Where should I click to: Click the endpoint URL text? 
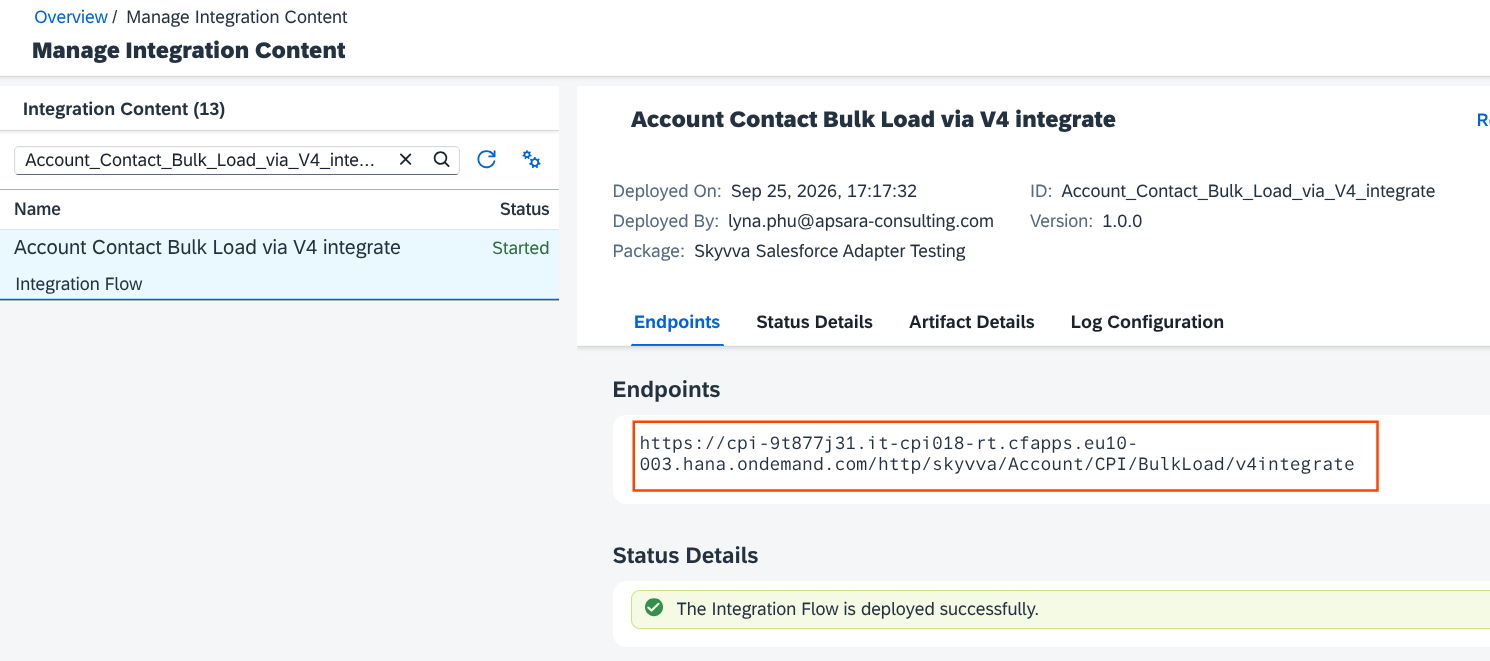tap(997, 453)
